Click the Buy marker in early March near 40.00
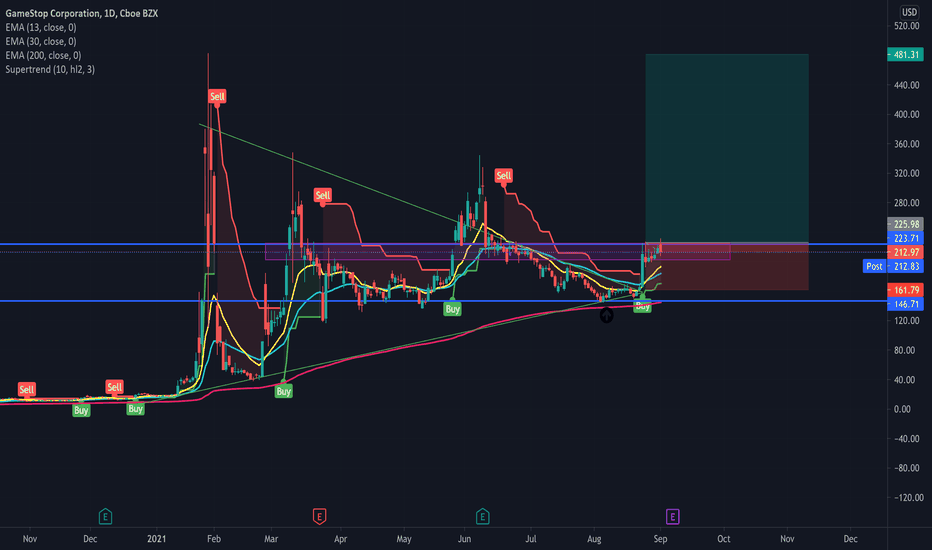 click(x=284, y=391)
